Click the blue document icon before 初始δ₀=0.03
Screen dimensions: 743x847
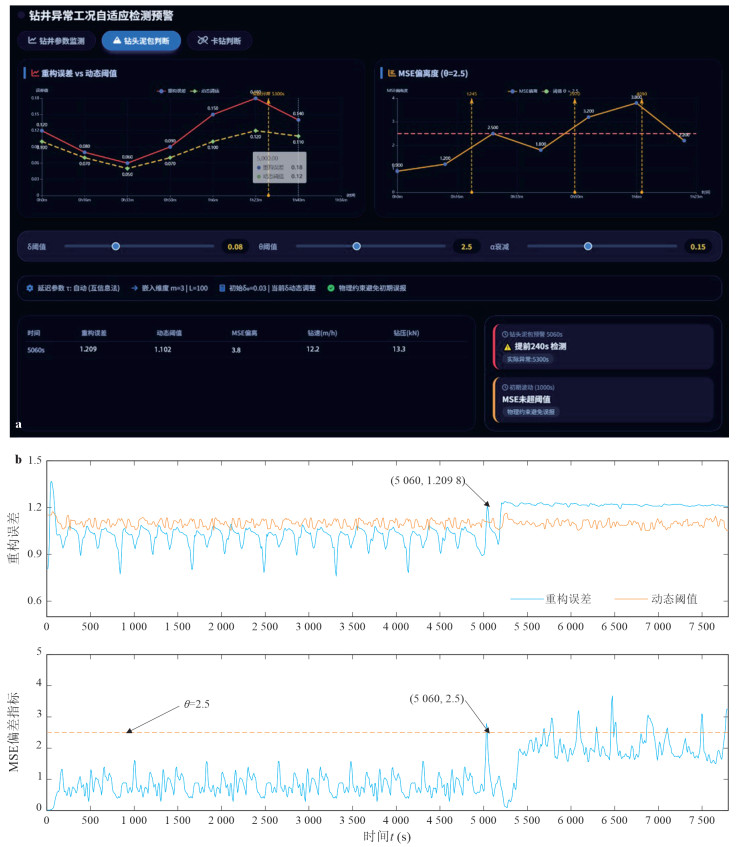tap(222, 288)
